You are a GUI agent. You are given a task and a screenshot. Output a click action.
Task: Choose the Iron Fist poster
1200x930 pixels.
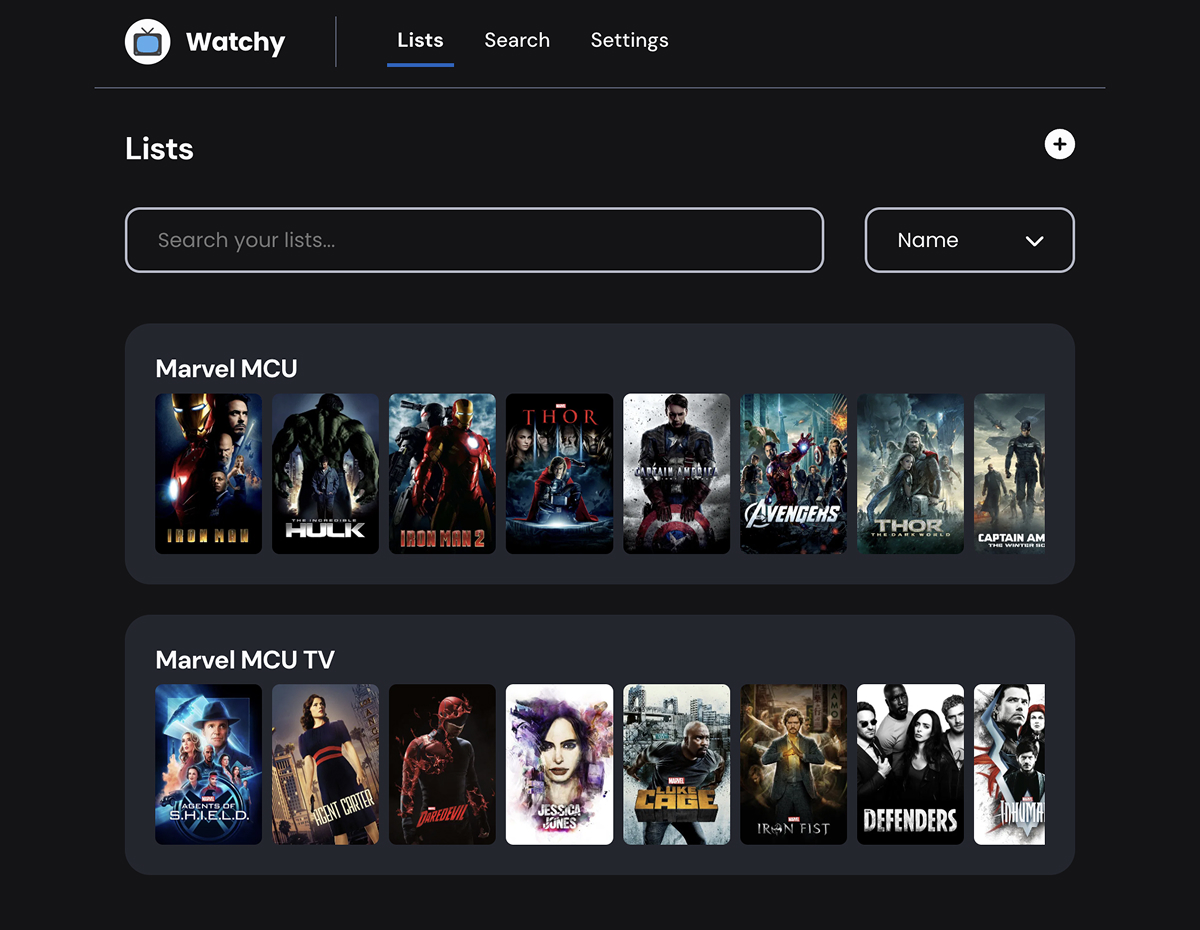click(x=793, y=764)
